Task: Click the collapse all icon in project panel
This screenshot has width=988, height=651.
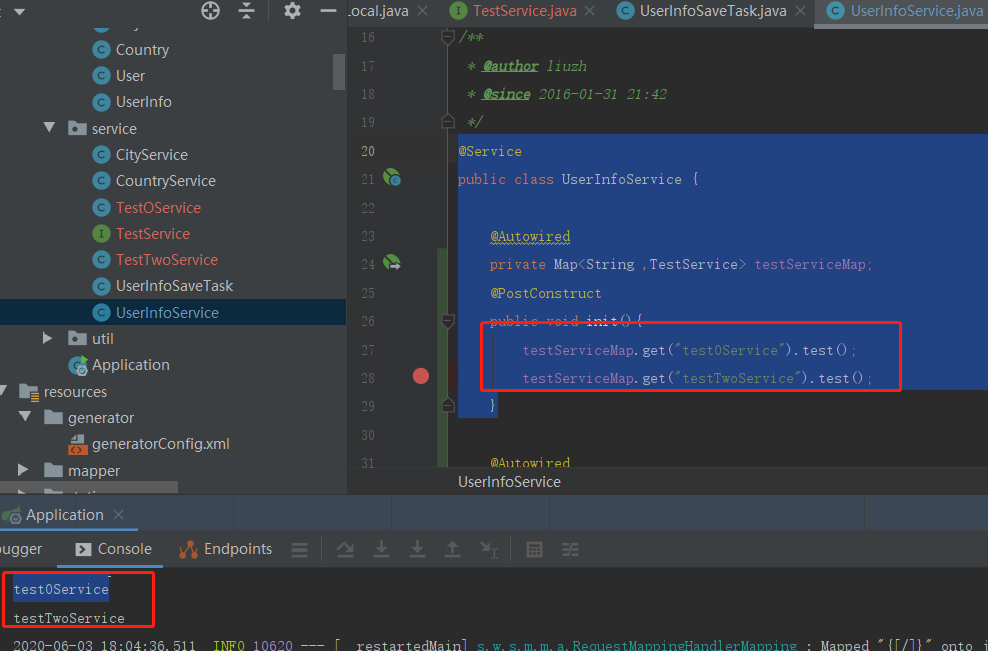Action: 246,10
